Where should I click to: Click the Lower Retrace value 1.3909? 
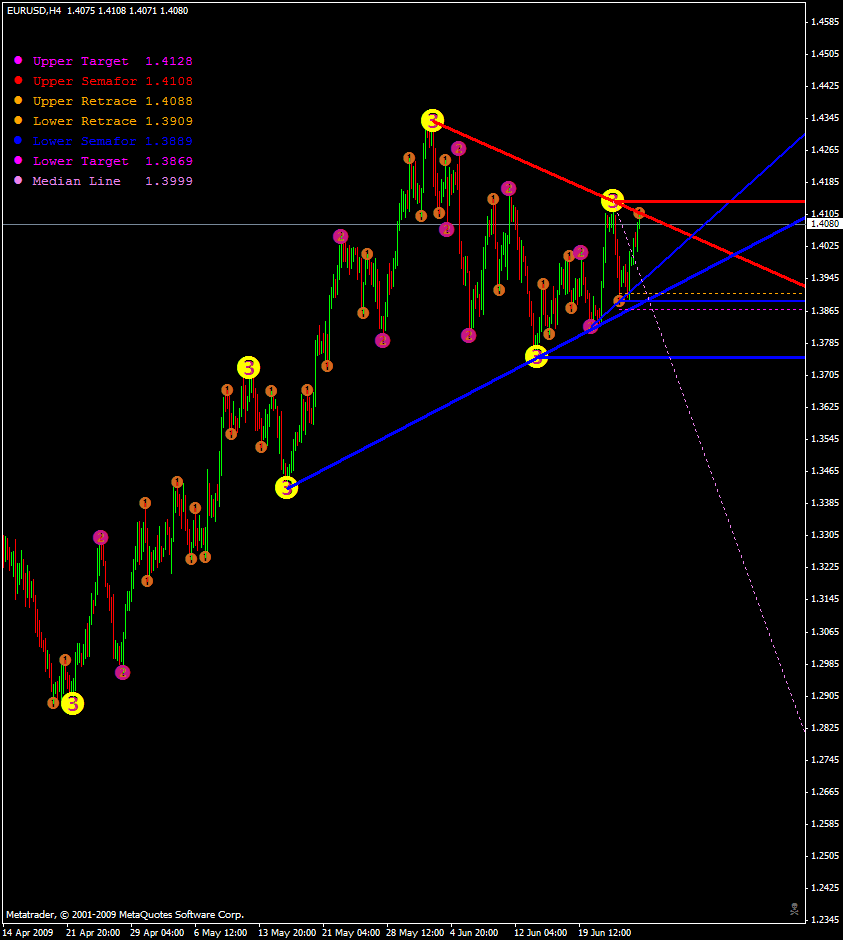coord(169,121)
